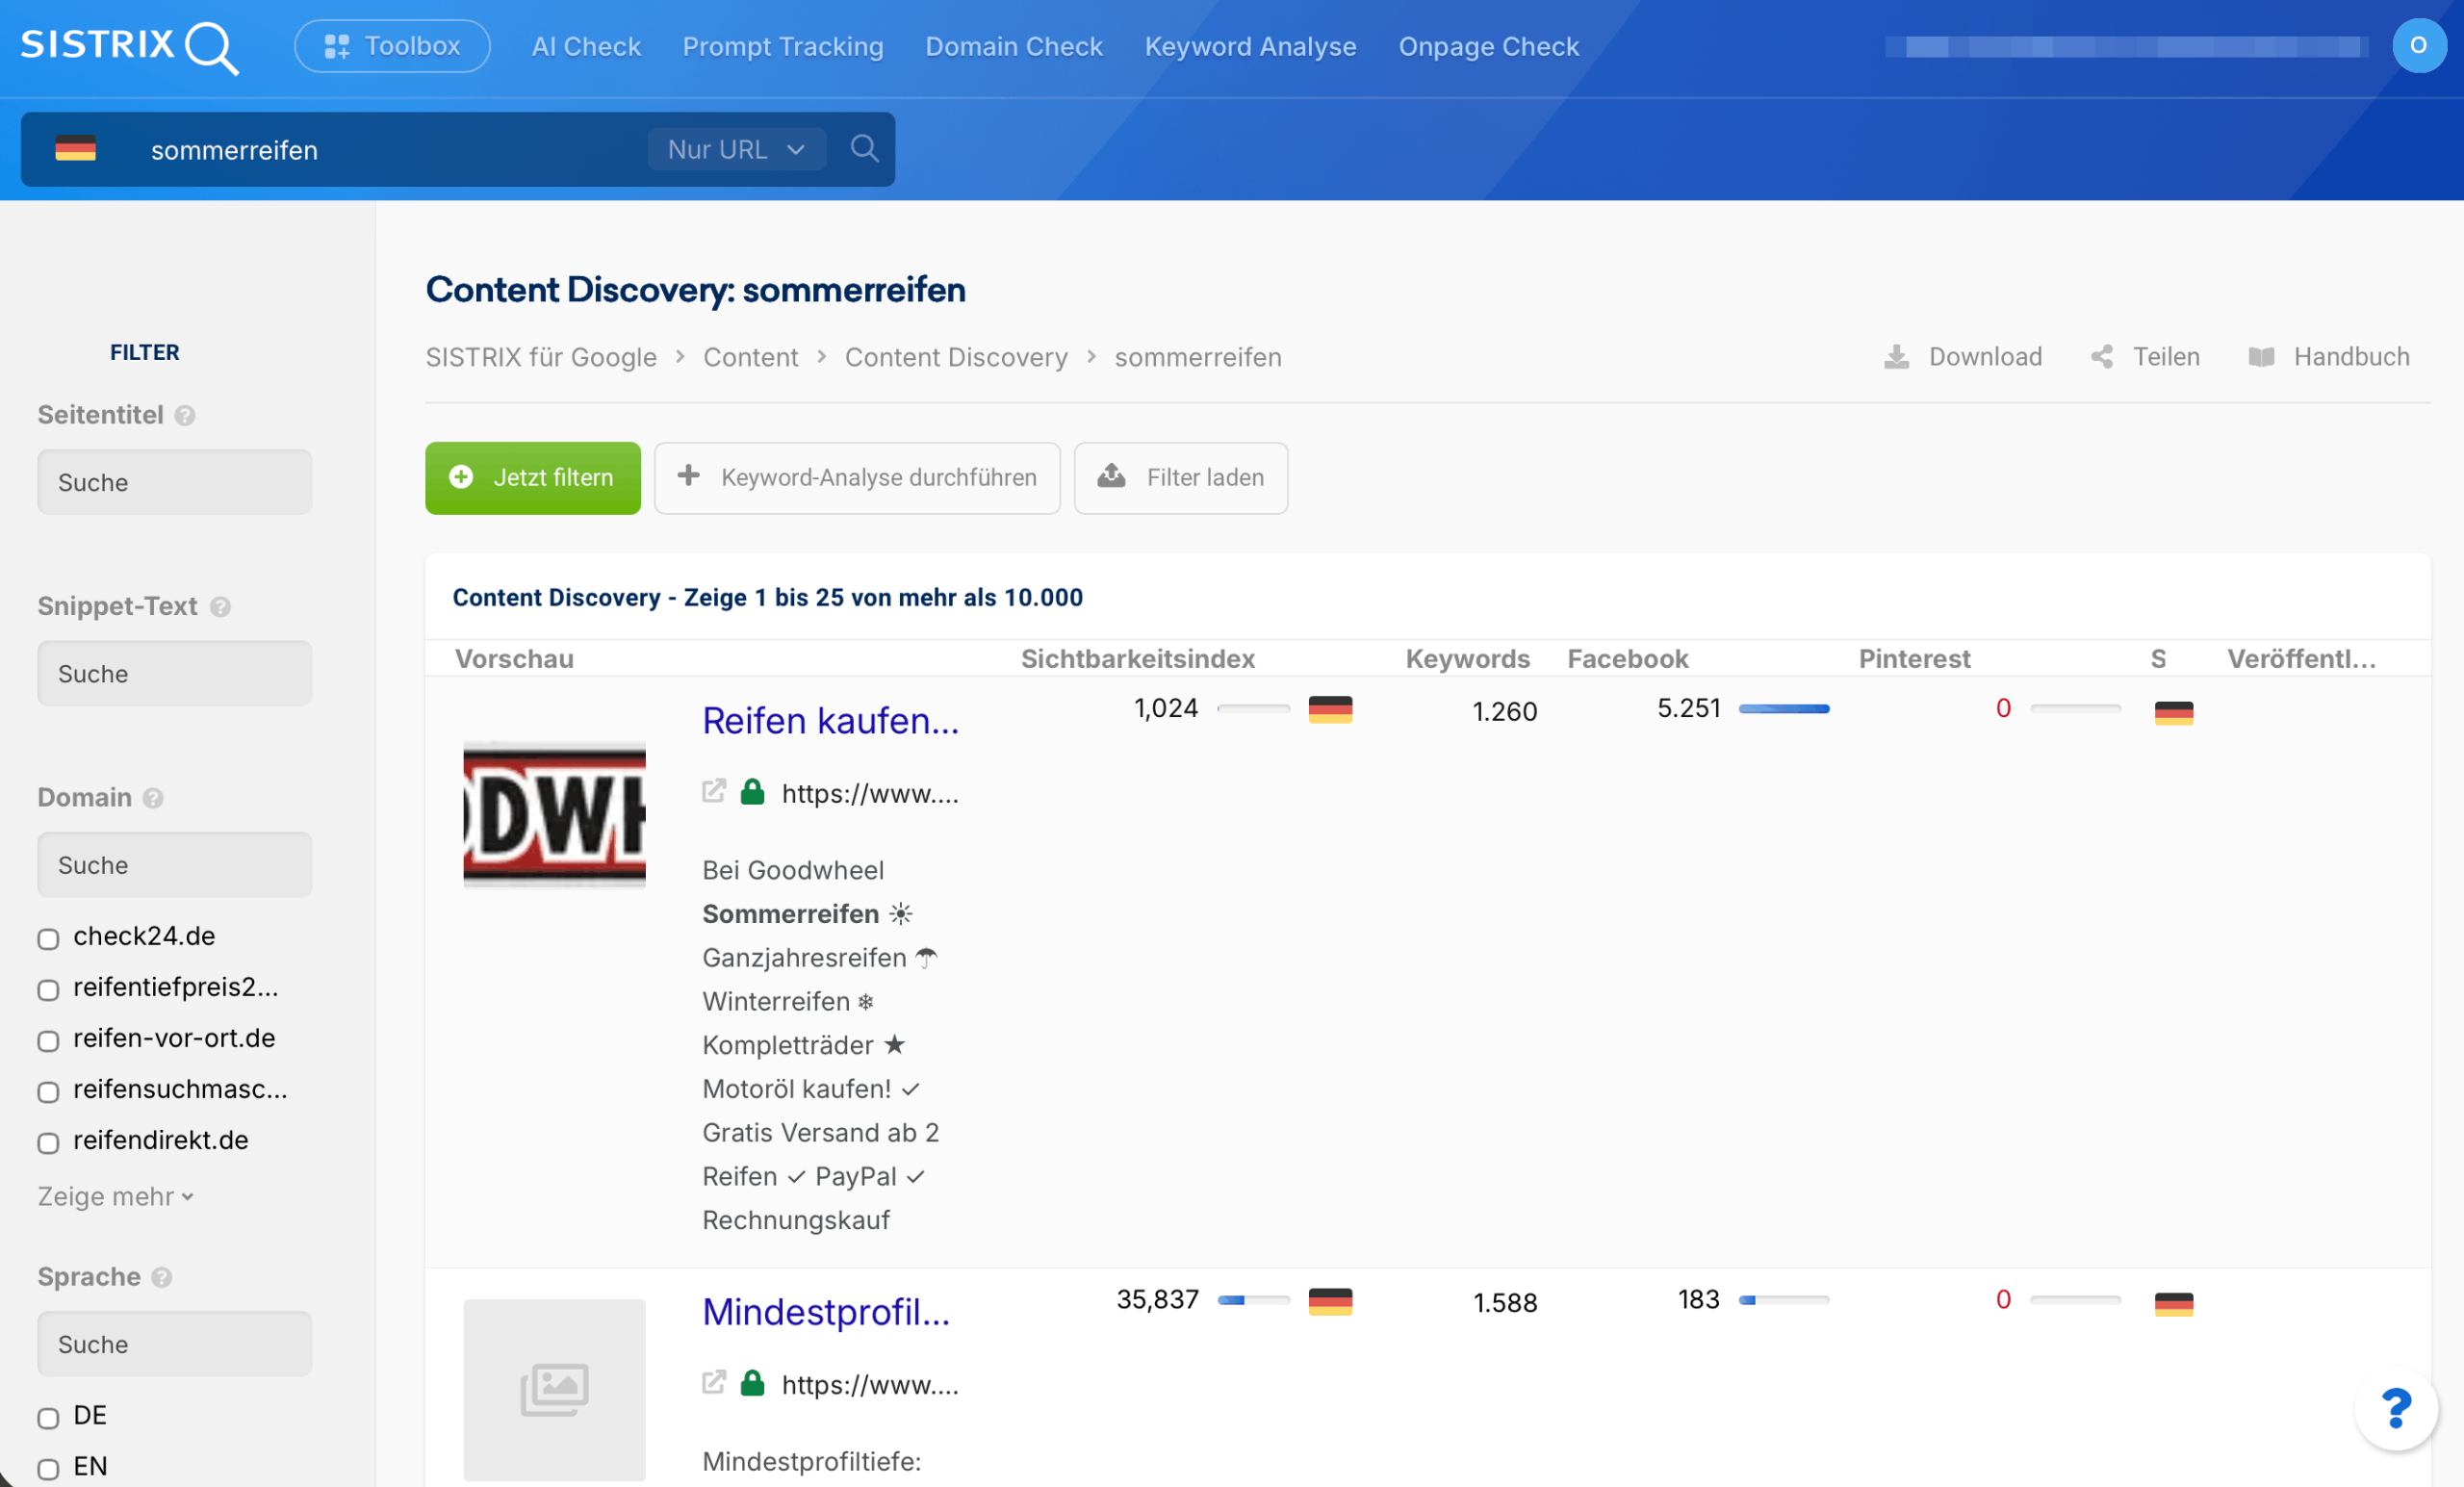Open Domain filter help icon
The height and width of the screenshot is (1487, 2464).
click(x=153, y=798)
